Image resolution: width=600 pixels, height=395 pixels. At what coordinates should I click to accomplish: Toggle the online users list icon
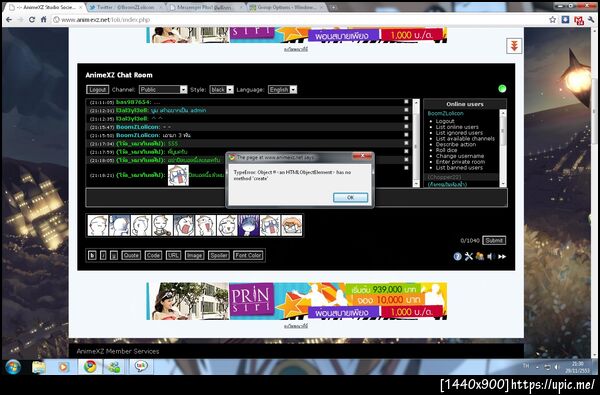pos(480,256)
